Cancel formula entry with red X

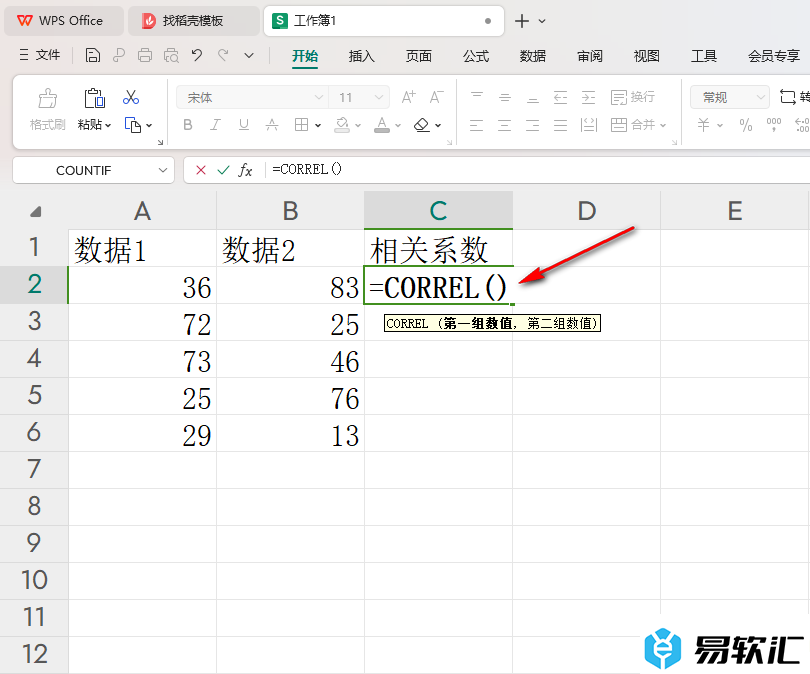click(x=201, y=170)
